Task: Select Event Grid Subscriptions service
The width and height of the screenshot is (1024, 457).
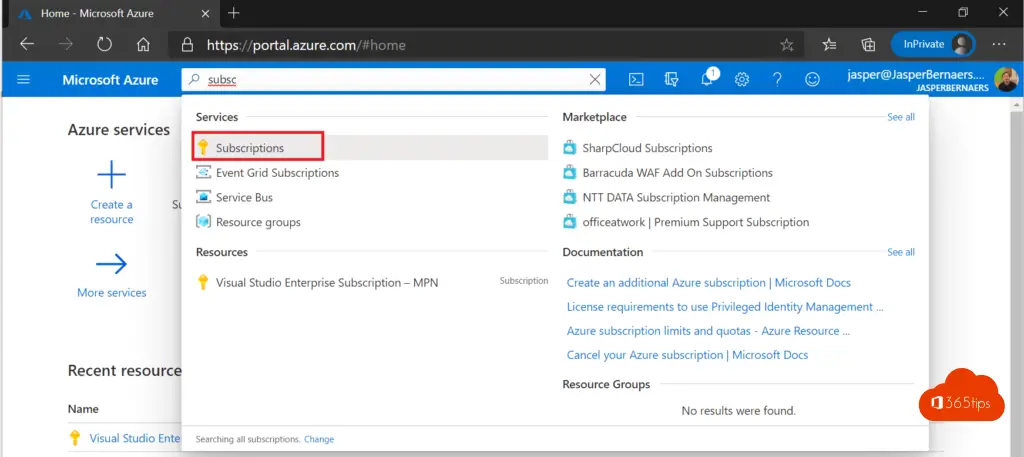Action: coord(277,173)
